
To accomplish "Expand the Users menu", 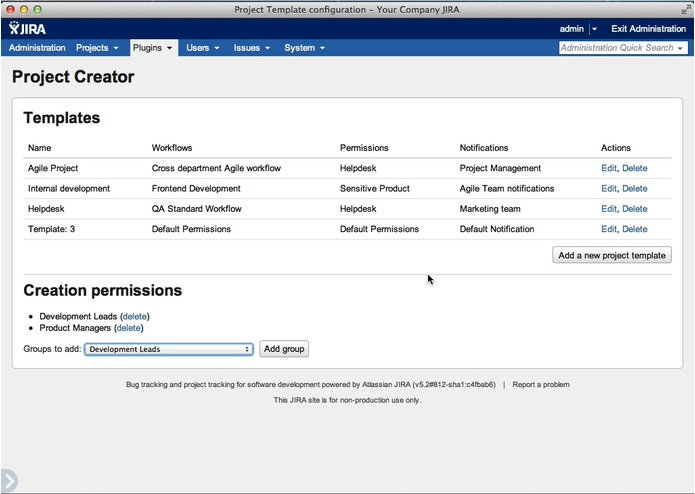I will [203, 48].
